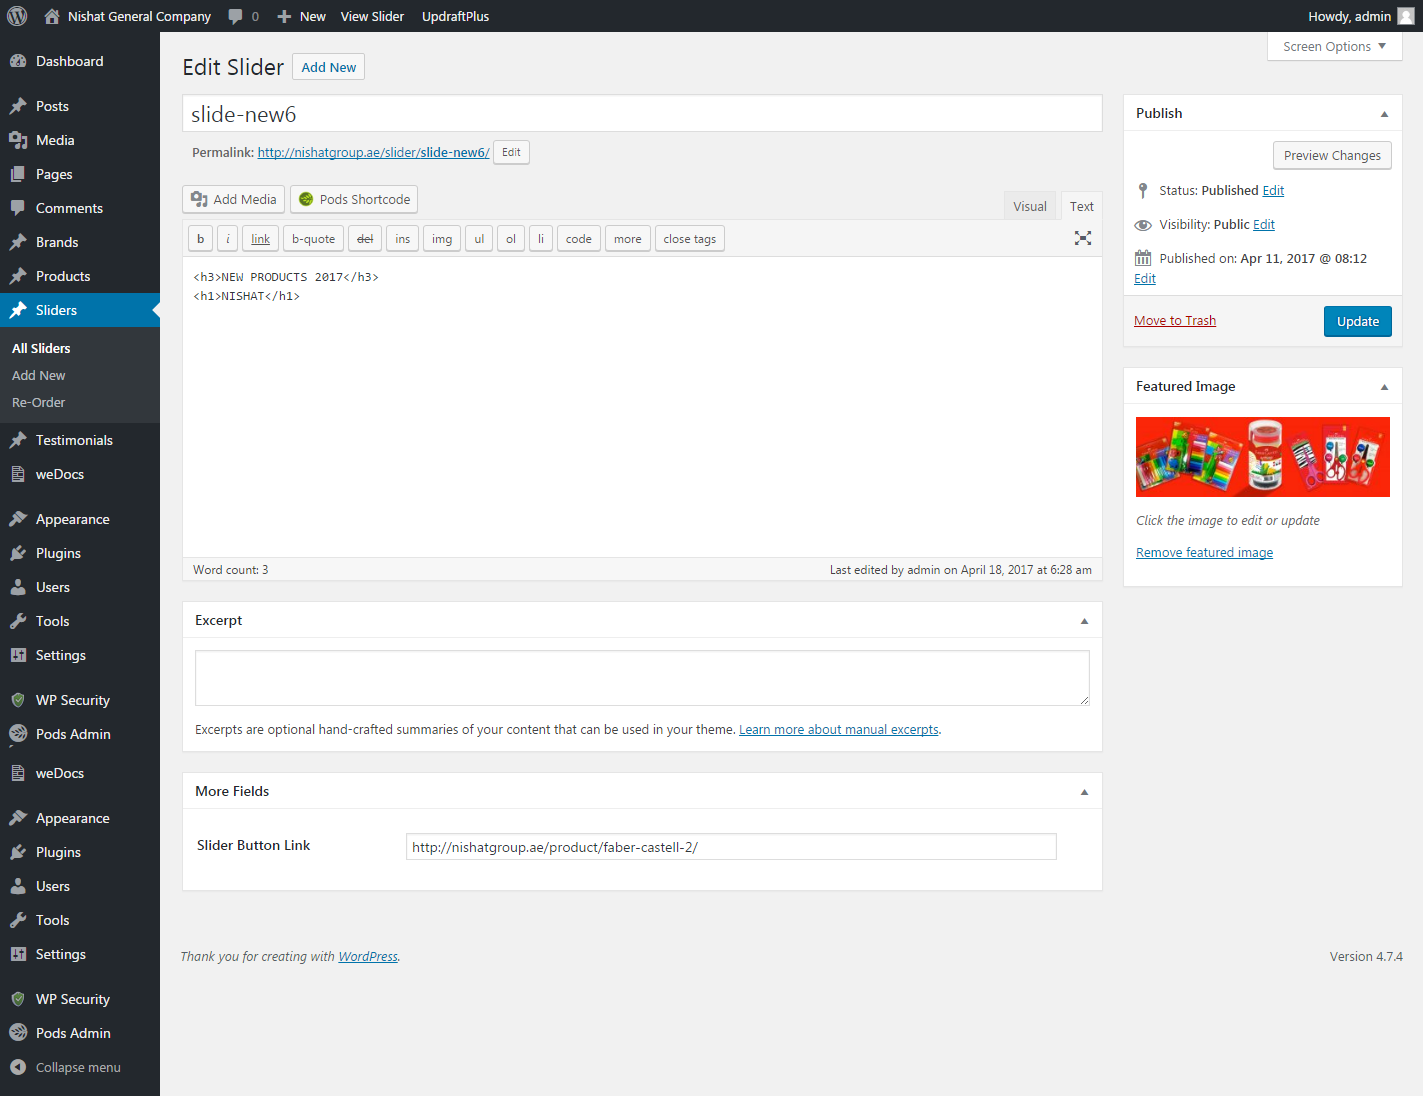
Task: Collapse the admin sidebar menu
Action: [x=78, y=1067]
